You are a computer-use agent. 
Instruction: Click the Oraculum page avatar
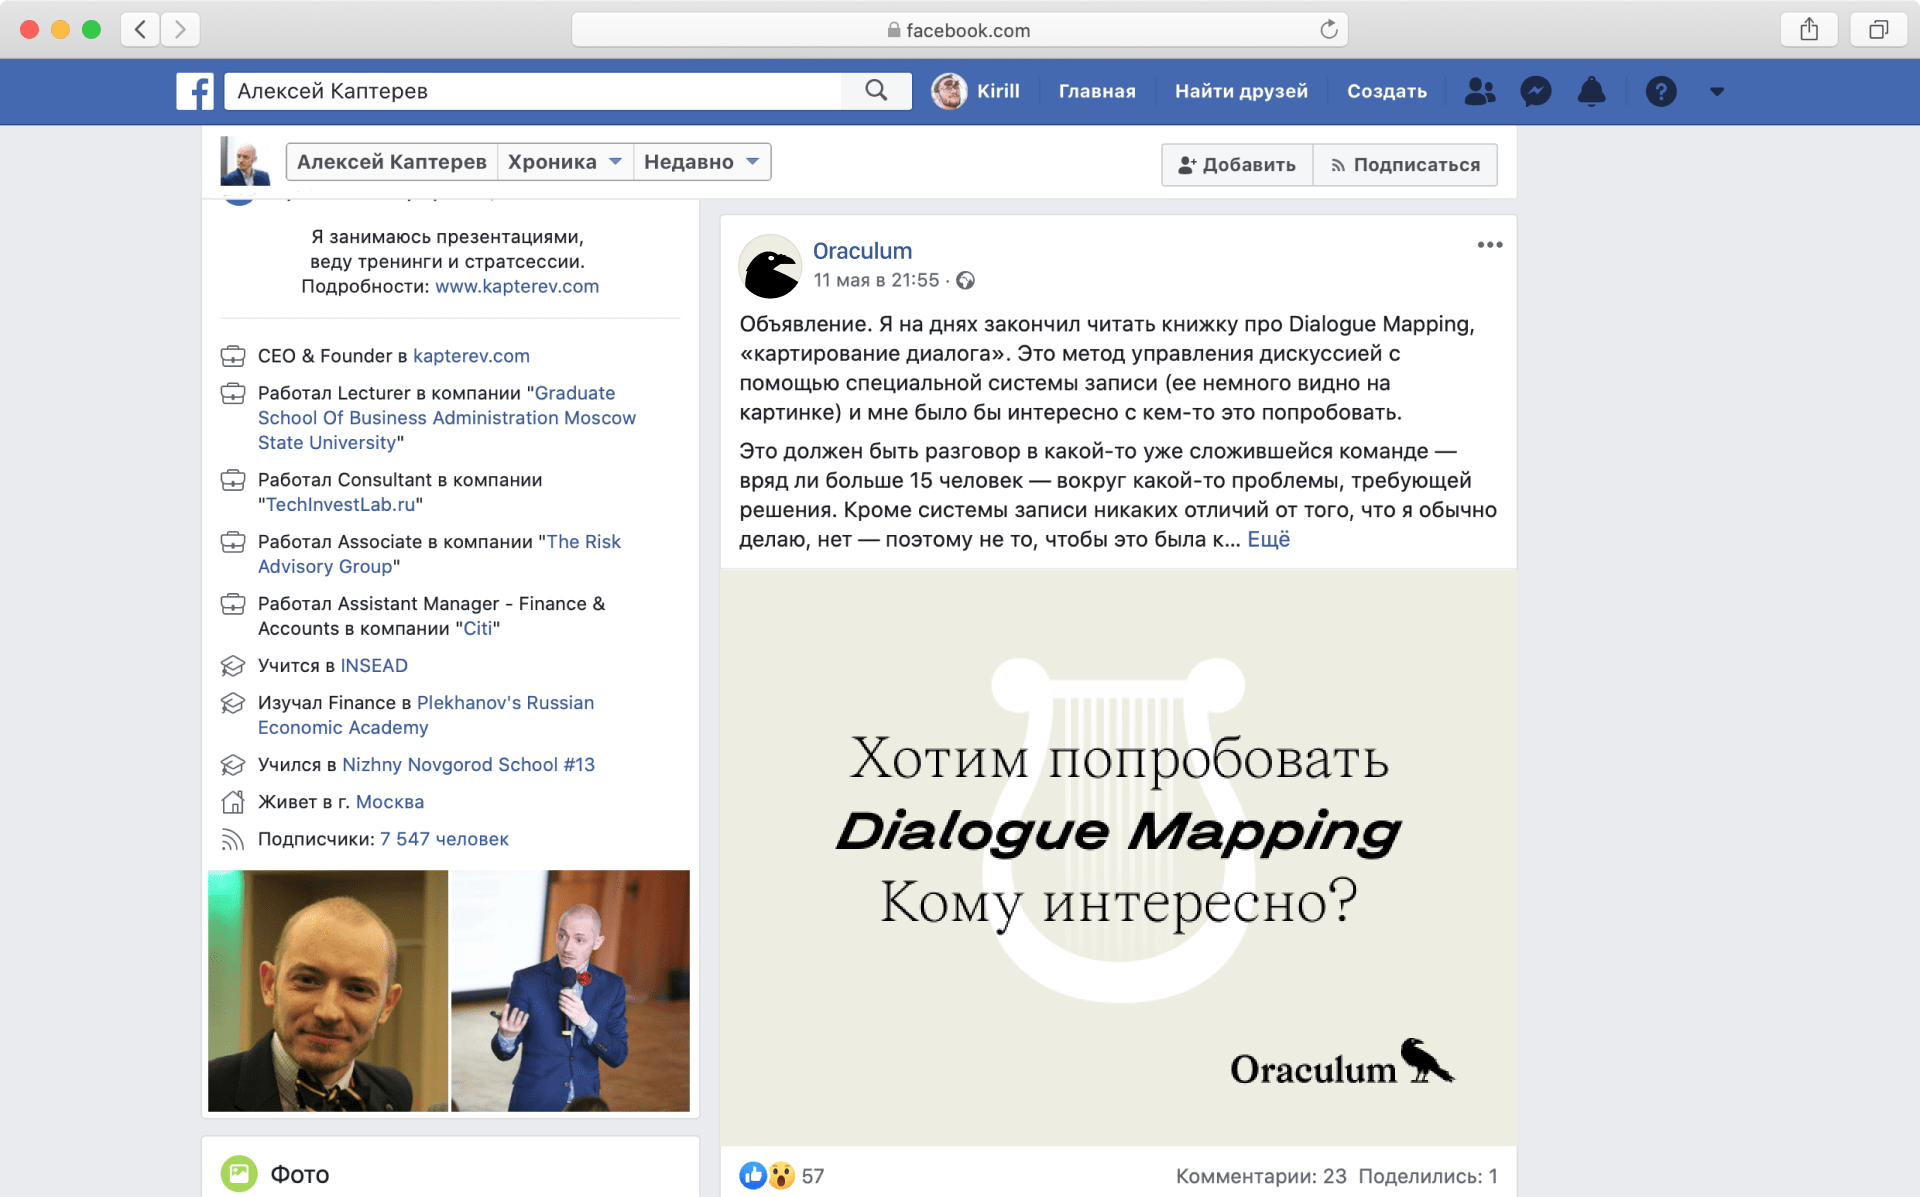770,266
